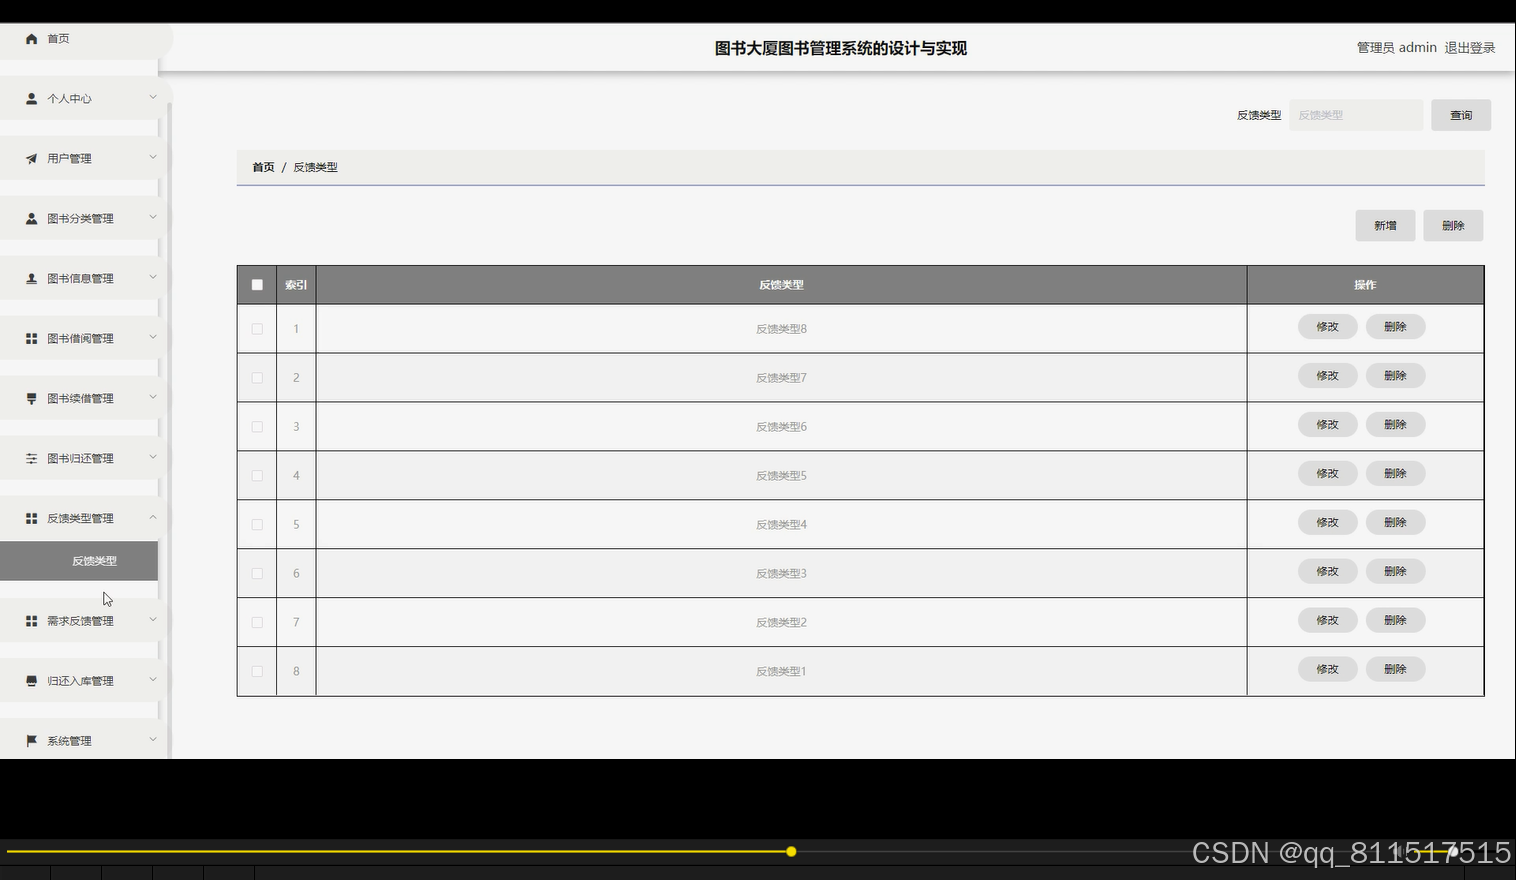Click the grid icon beside 图书借阅管理
Screen dimensions: 1516x880
pyautogui.click(x=31, y=339)
